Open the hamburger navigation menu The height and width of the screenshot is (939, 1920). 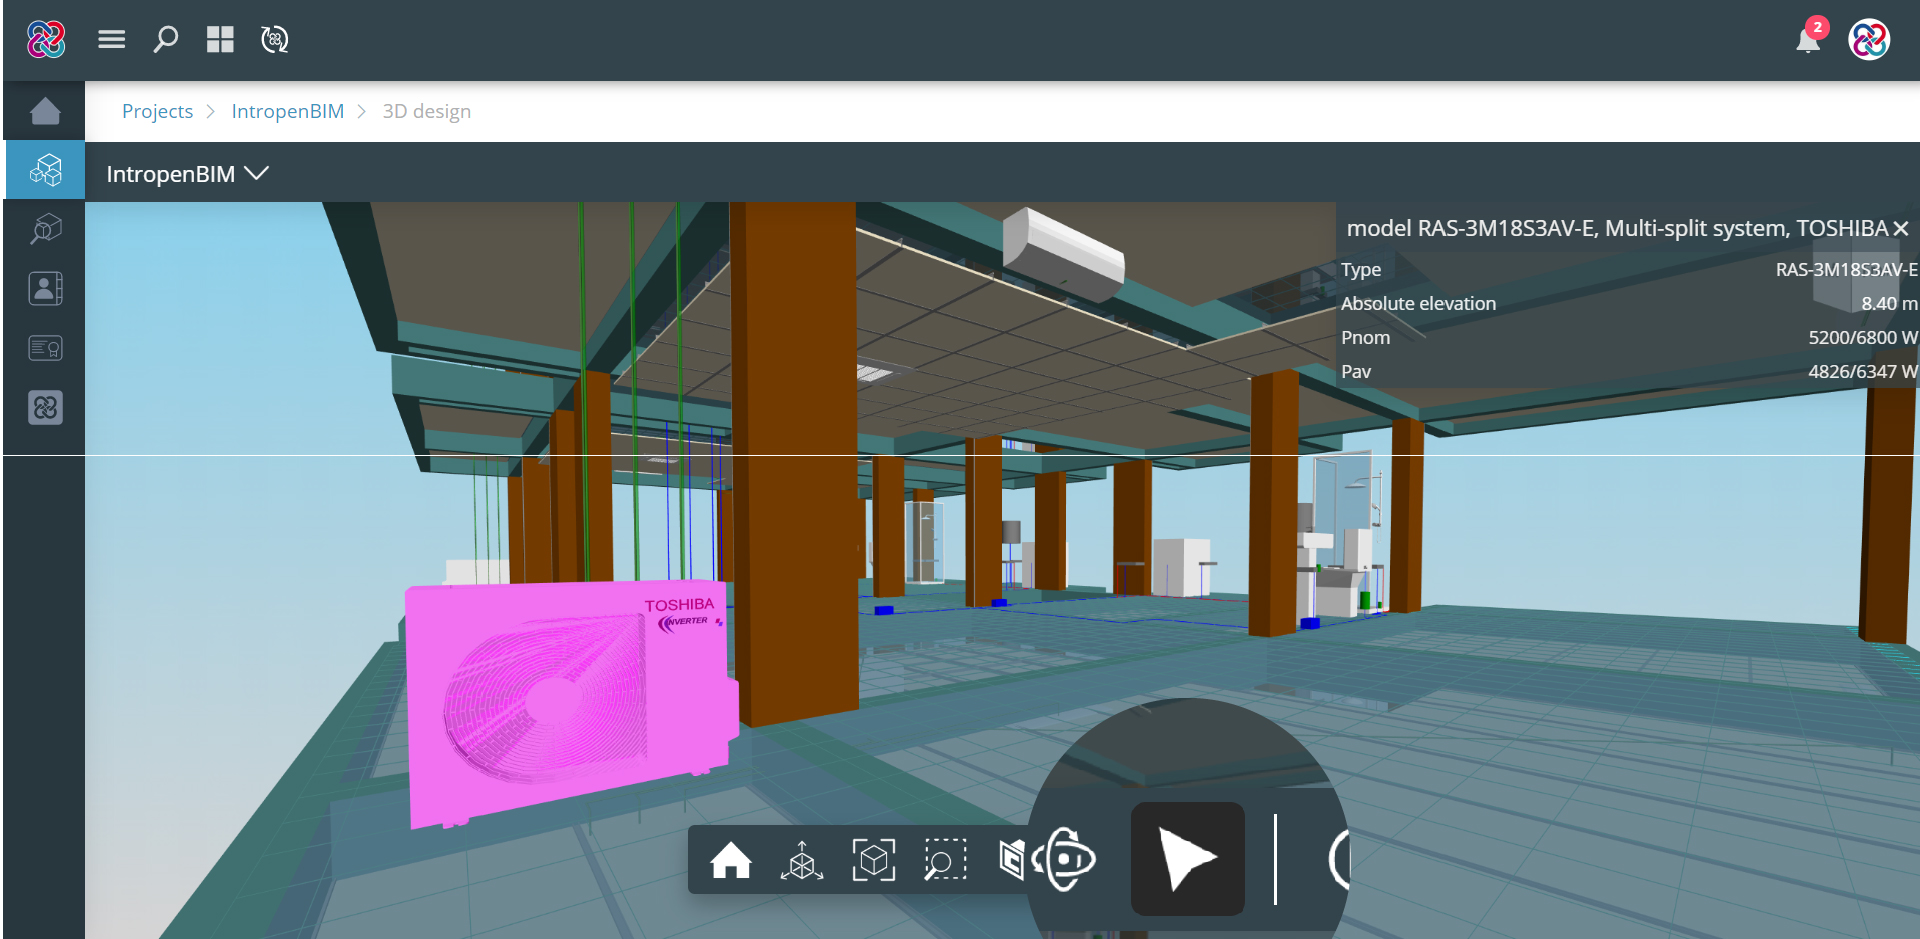(x=111, y=39)
